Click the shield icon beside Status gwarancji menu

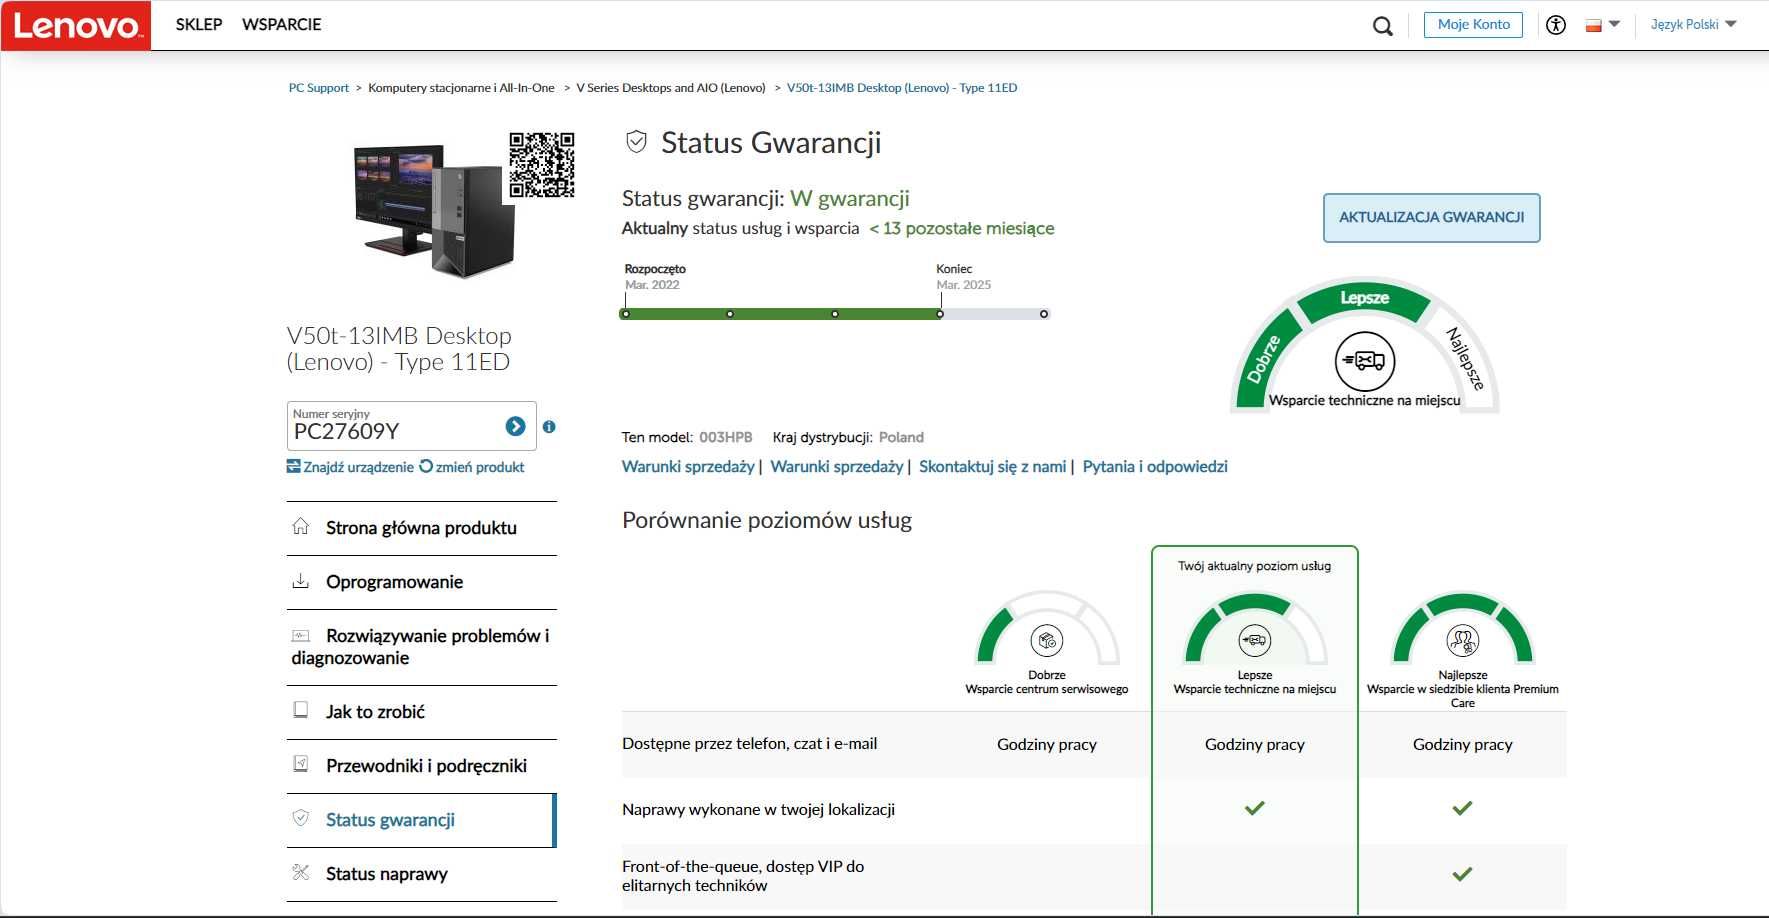300,818
